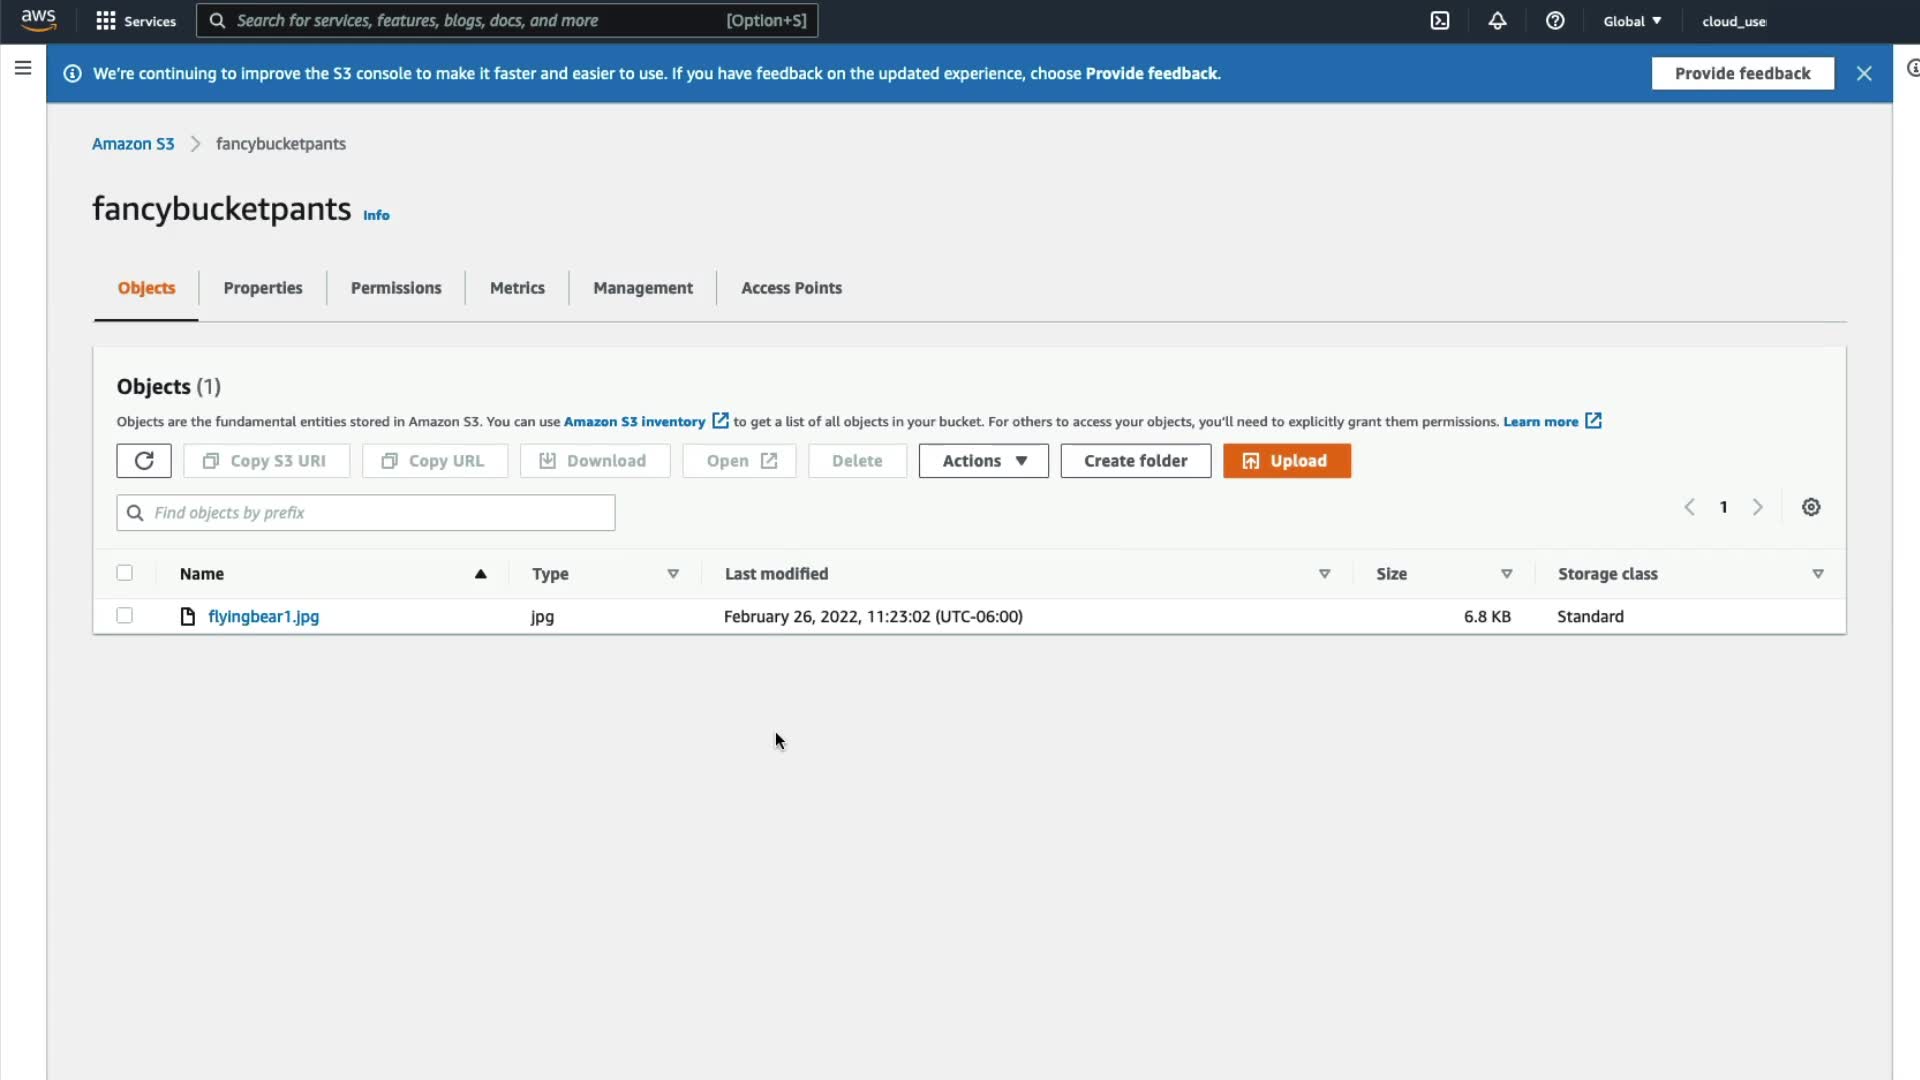Image resolution: width=1920 pixels, height=1080 pixels.
Task: Open table preferences gear icon
Action: point(1811,507)
